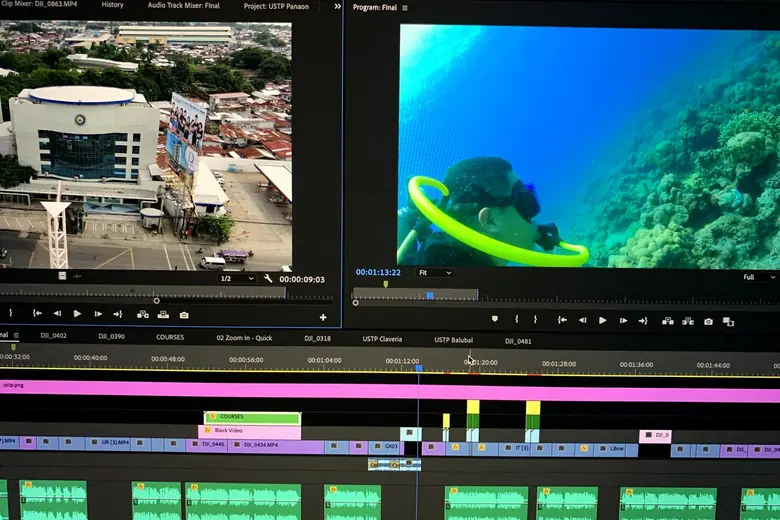
Task: Step forward one frame in Source monitor
Action: pyautogui.click(x=98, y=314)
